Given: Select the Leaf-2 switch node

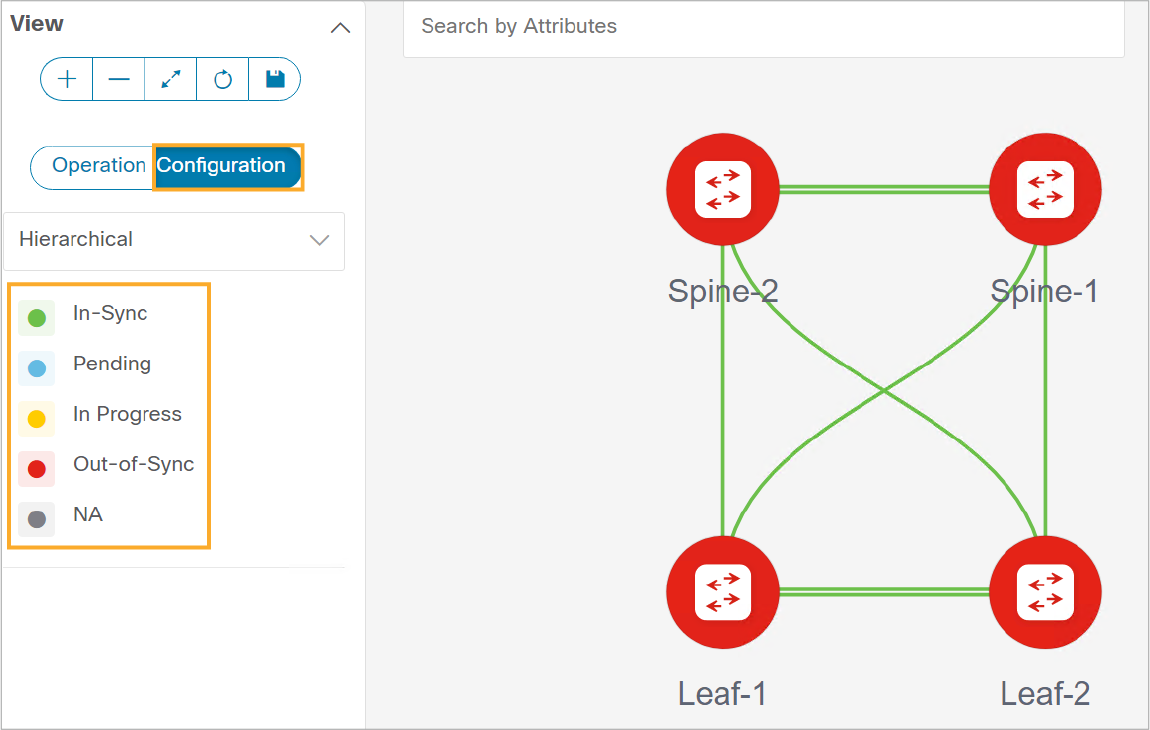Looking at the screenshot, I should click(x=1045, y=592).
